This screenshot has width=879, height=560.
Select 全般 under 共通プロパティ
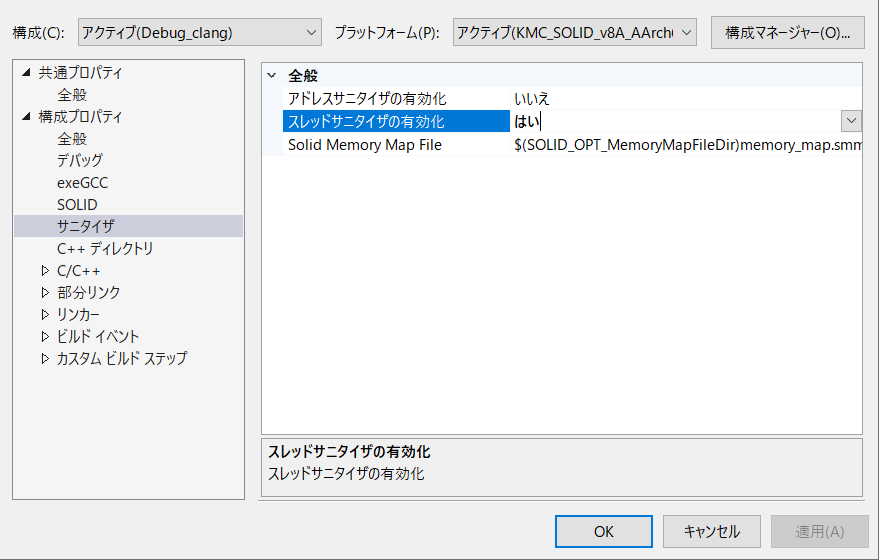pyautogui.click(x=72, y=95)
